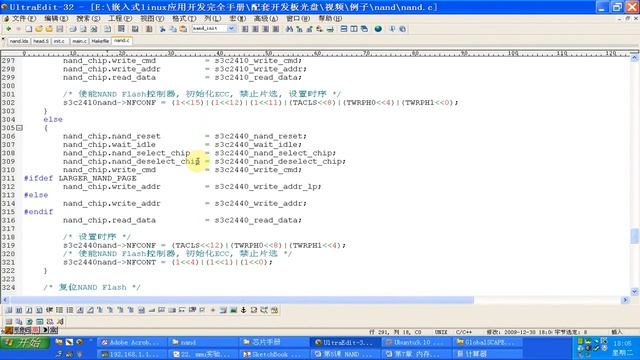This screenshot has width=640, height=360.
Task: Click the anchor icon in the bottom toolbar
Action: [x=244, y=310]
